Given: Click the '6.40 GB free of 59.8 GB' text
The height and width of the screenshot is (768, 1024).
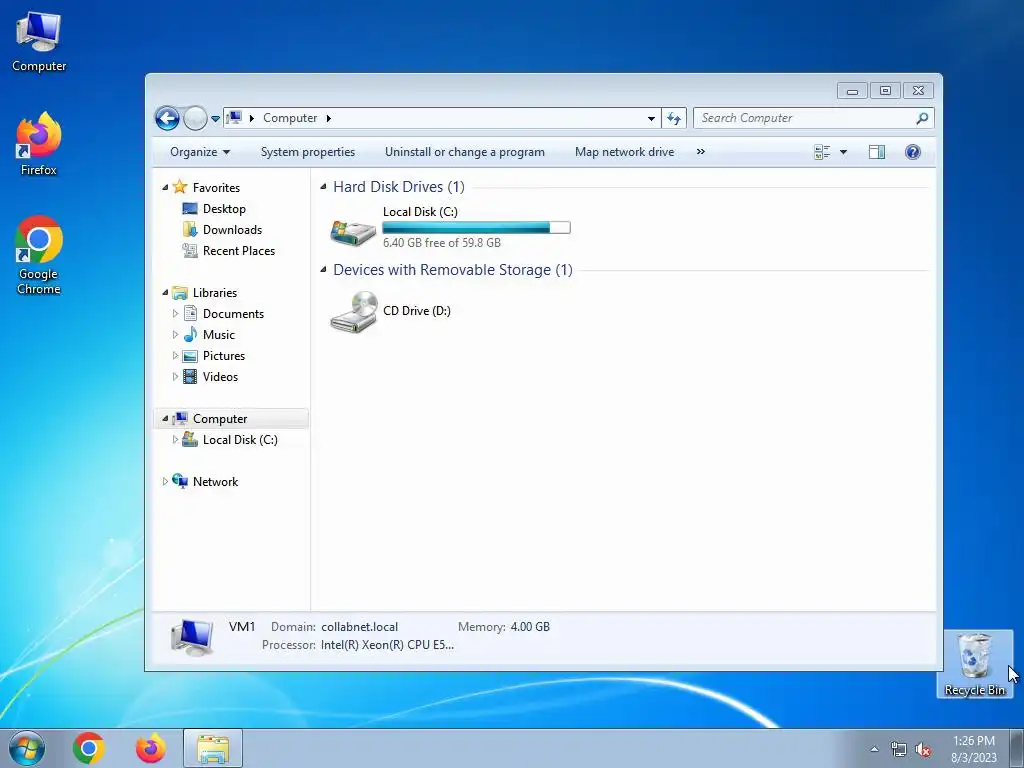Looking at the screenshot, I should coord(441,242).
